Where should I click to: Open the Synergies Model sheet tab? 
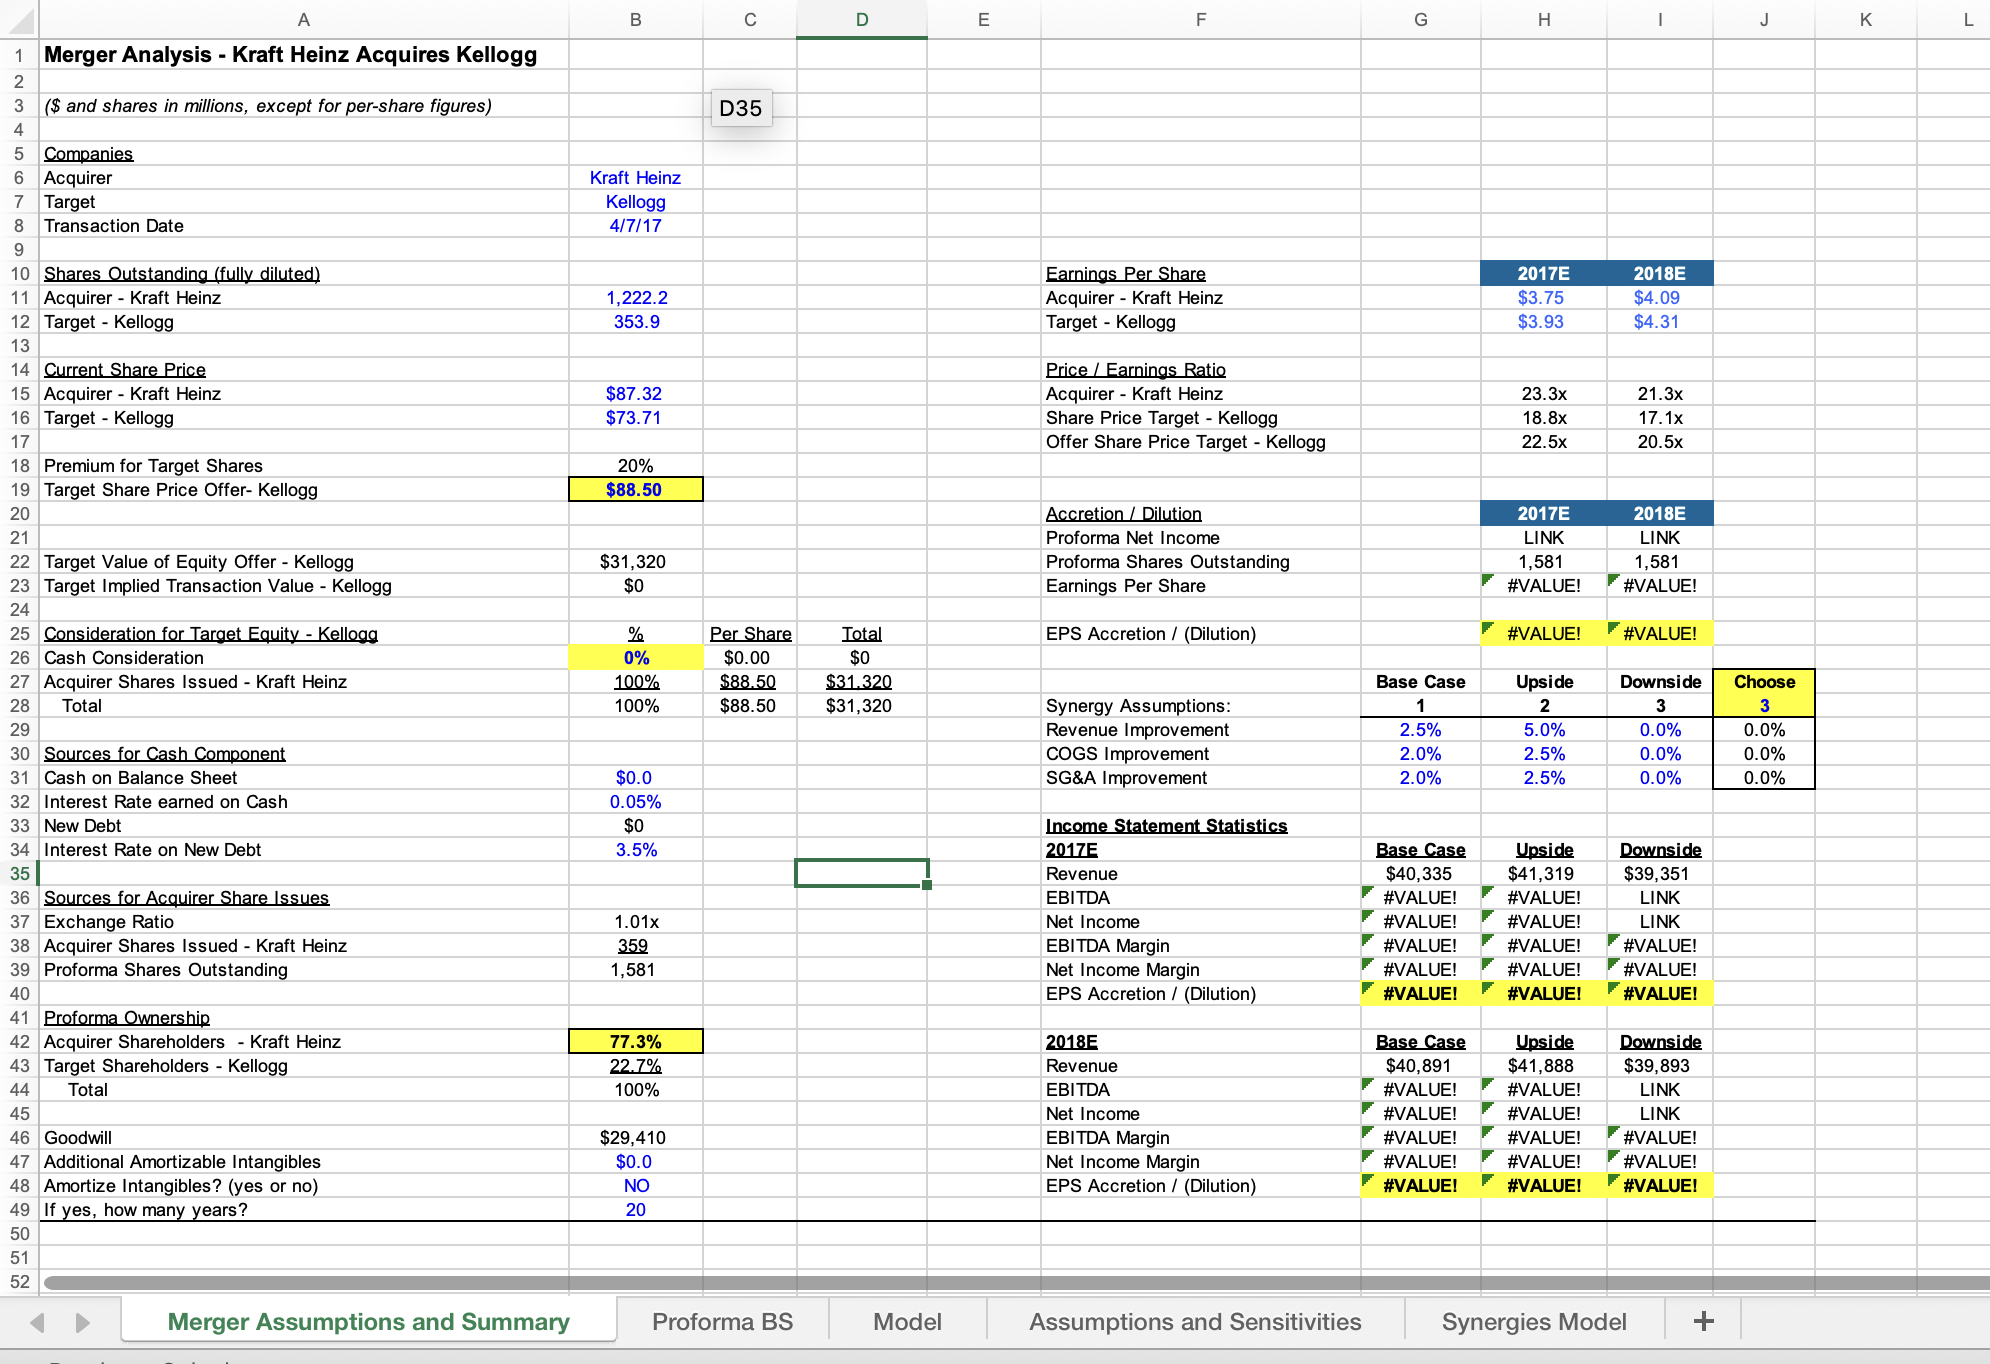tap(1533, 1321)
